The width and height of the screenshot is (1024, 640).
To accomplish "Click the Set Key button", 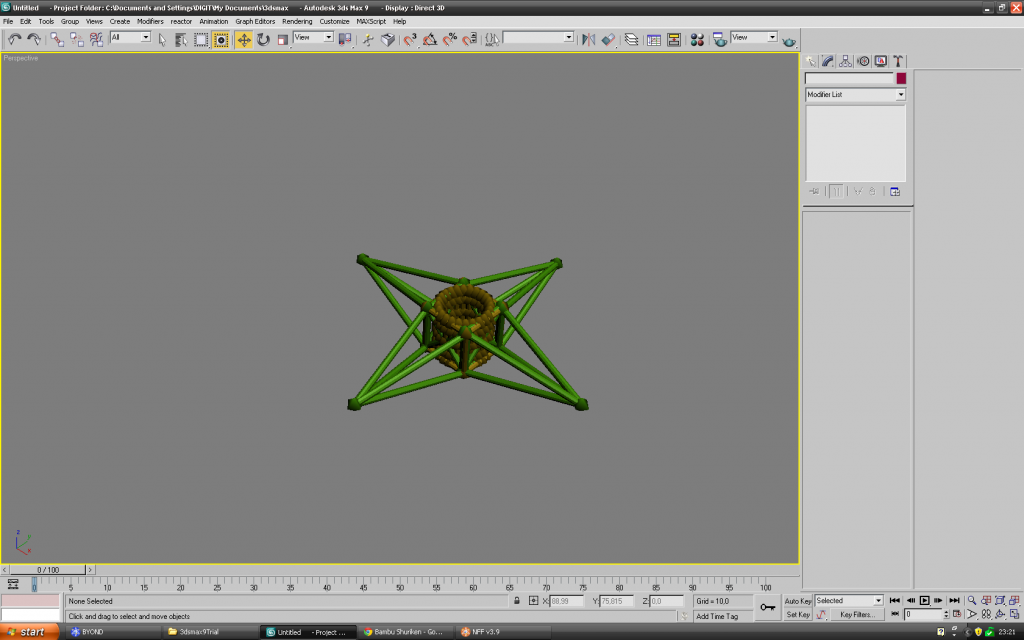I will [x=798, y=615].
